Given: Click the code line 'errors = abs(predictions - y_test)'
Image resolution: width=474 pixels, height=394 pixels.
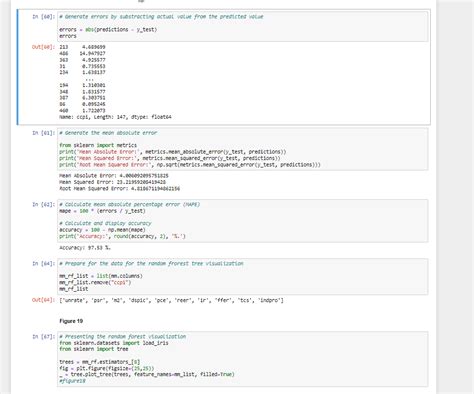Looking at the screenshot, I should pos(108,29).
